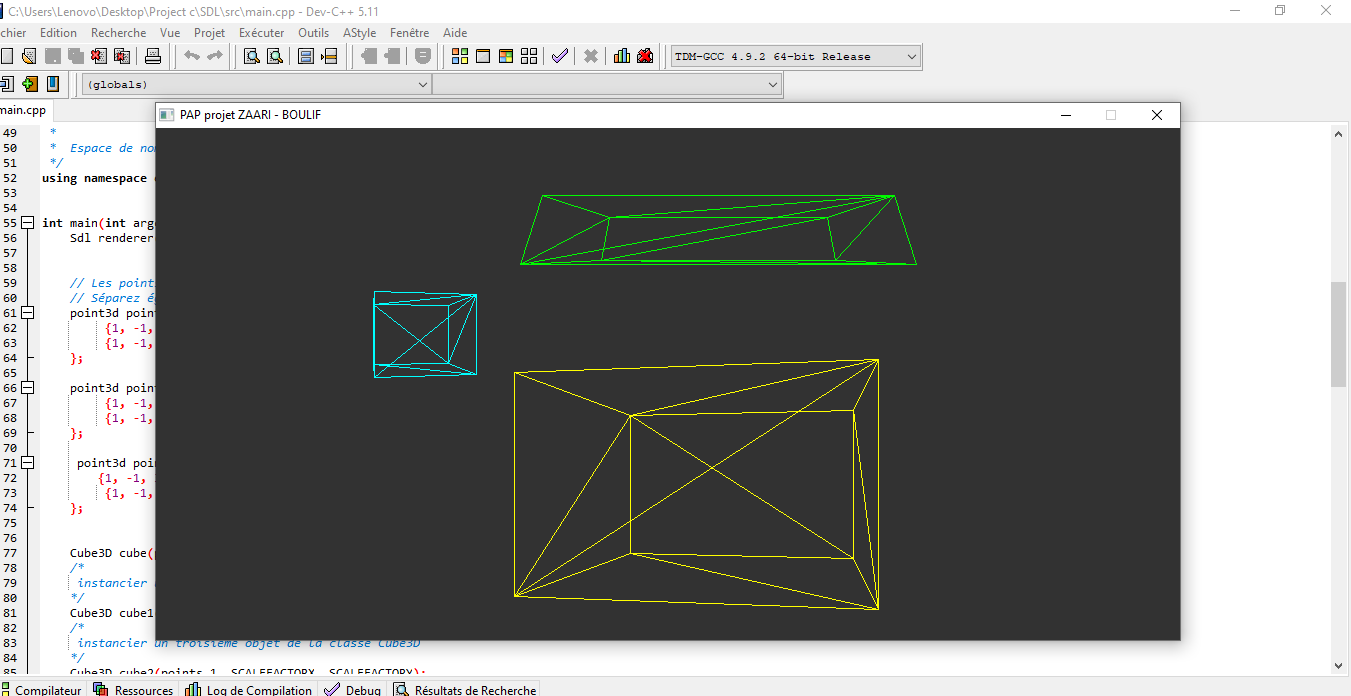Switch to the Compilateur bottom tab
This screenshot has height=696, width=1351.
pyautogui.click(x=42, y=690)
